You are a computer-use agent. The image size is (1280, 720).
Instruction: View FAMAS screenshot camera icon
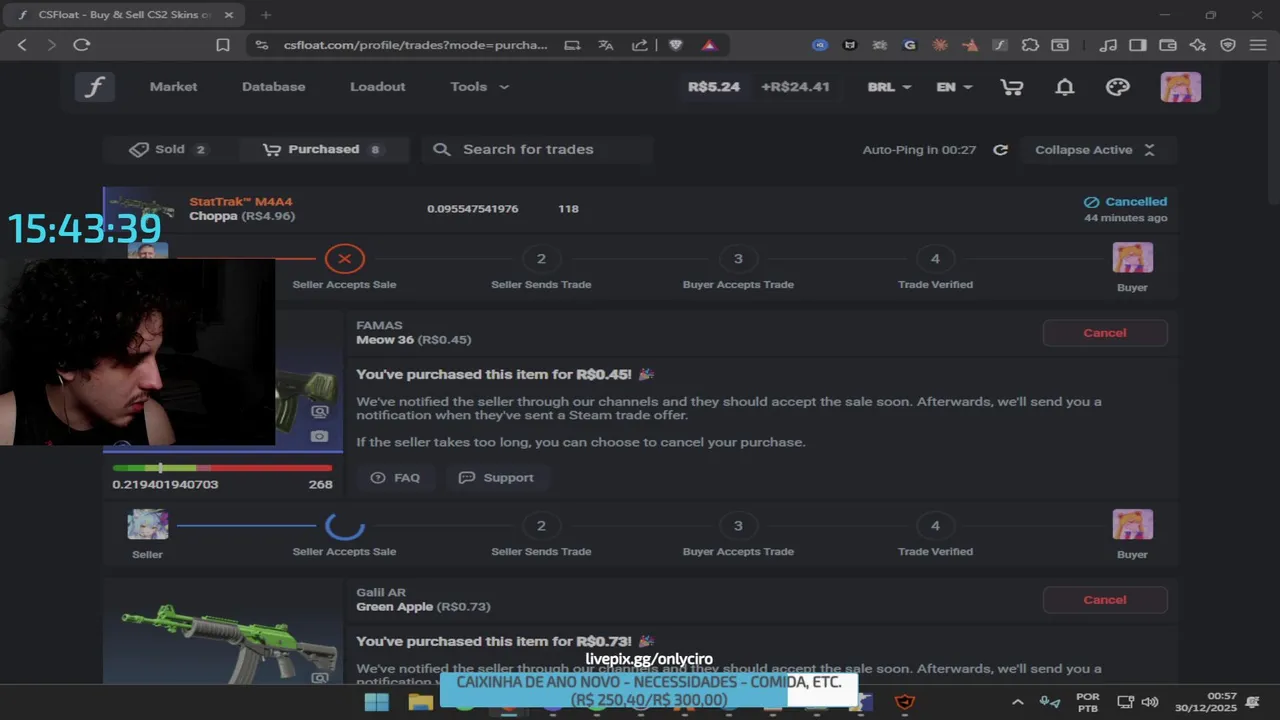coord(319,436)
